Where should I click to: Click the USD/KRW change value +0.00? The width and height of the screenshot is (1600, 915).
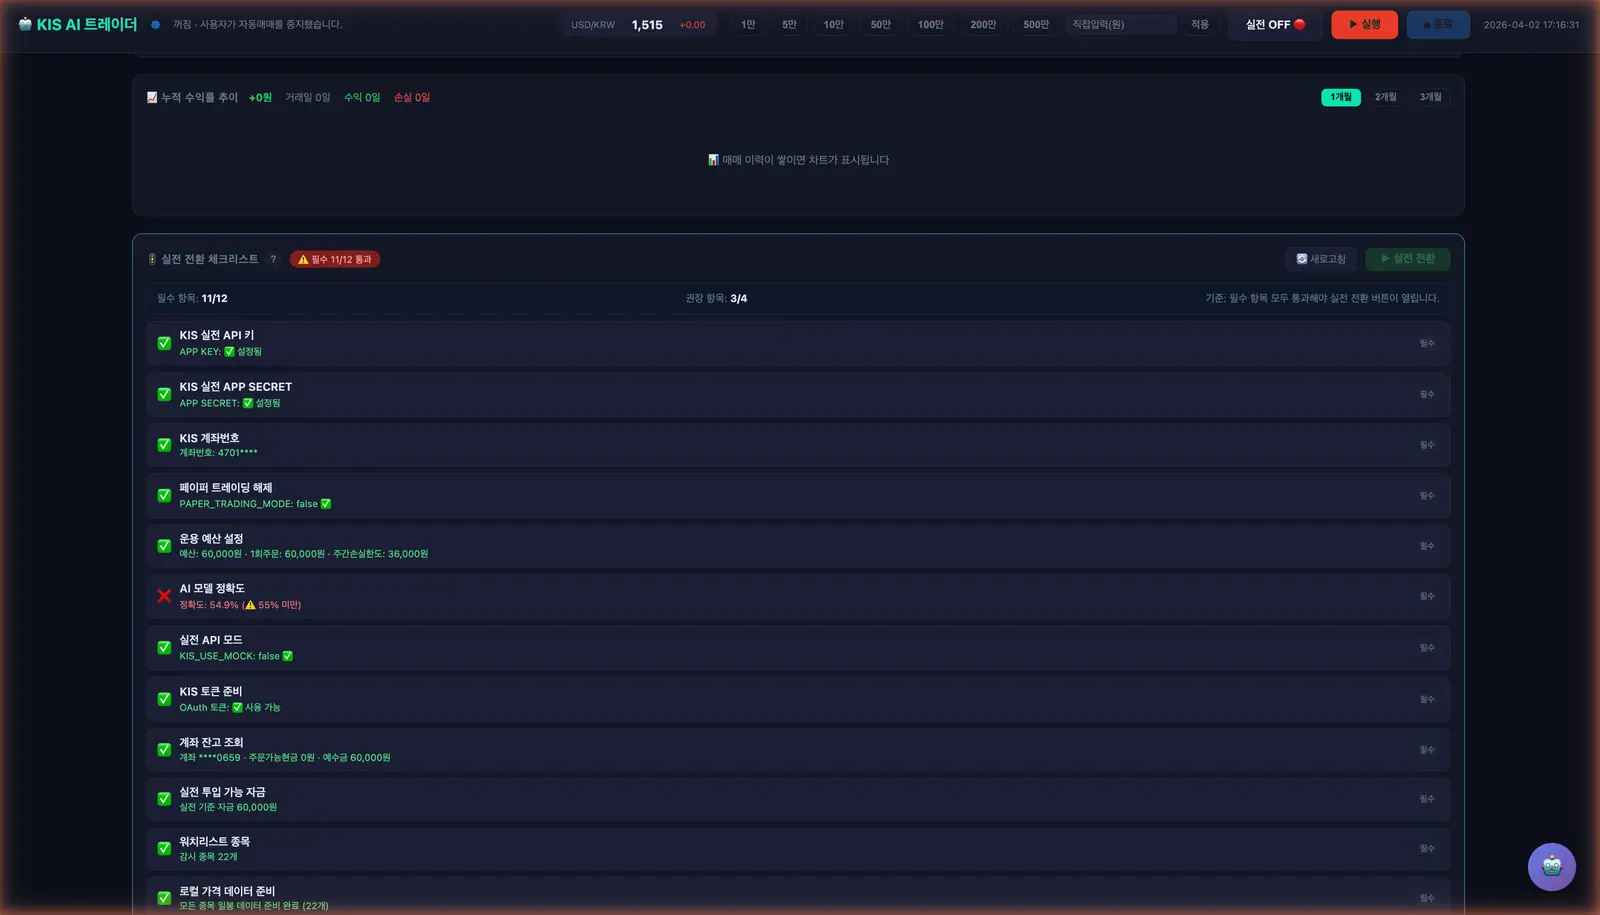692,25
